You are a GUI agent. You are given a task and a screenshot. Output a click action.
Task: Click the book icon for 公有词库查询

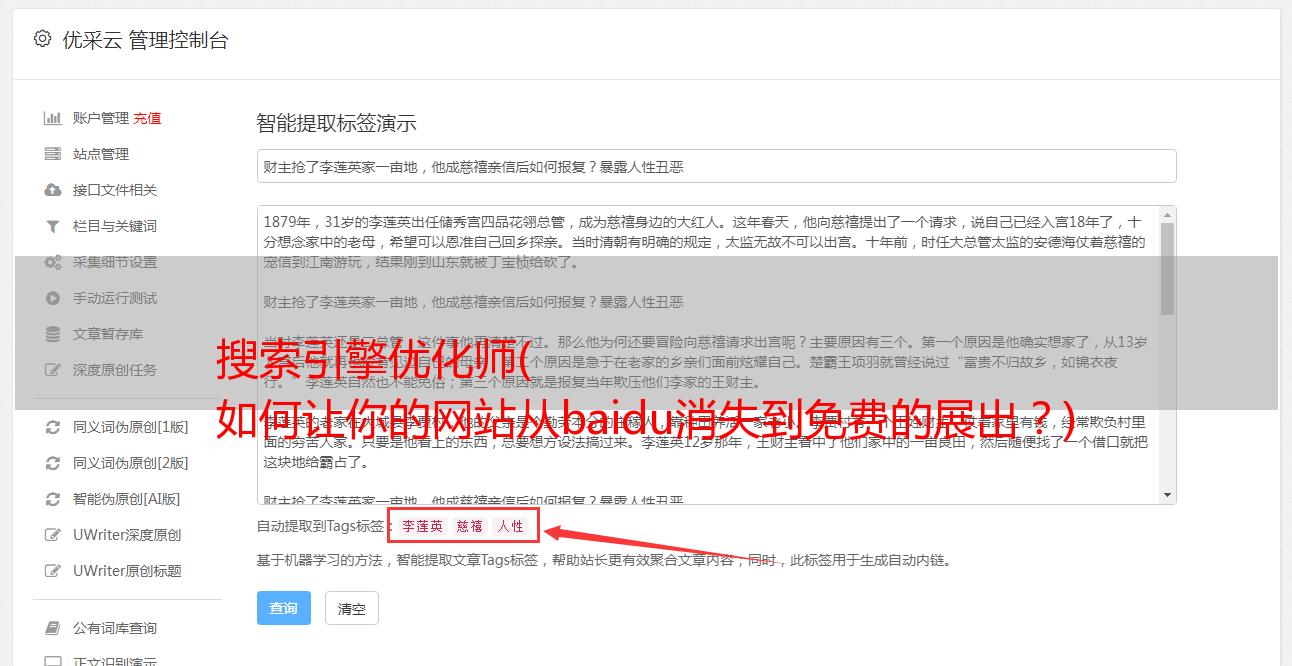pos(53,628)
